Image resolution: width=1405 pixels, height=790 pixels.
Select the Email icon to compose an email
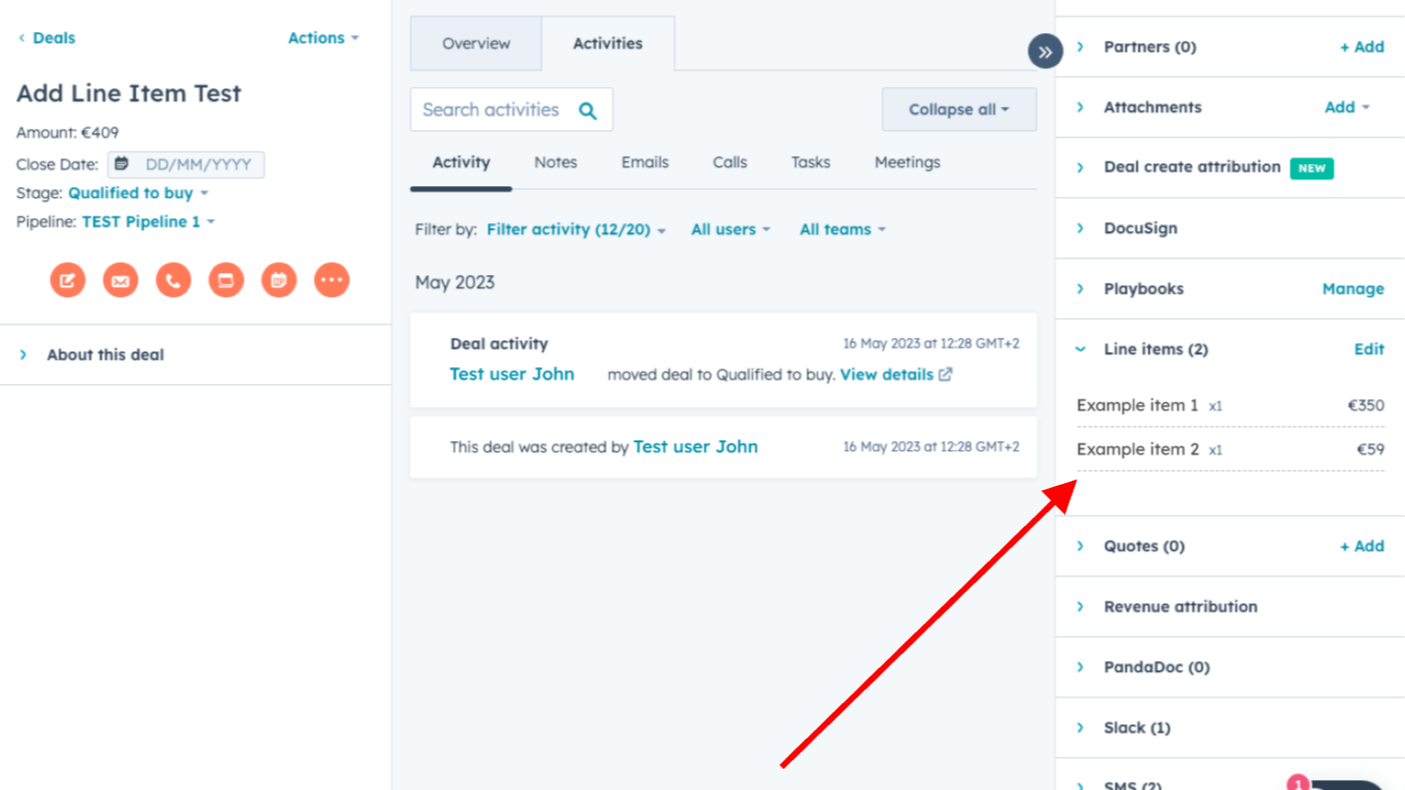point(120,280)
